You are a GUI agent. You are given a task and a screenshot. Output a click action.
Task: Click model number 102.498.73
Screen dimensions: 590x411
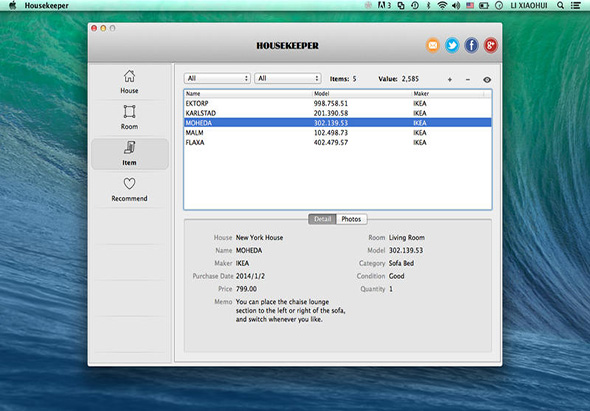pos(331,133)
